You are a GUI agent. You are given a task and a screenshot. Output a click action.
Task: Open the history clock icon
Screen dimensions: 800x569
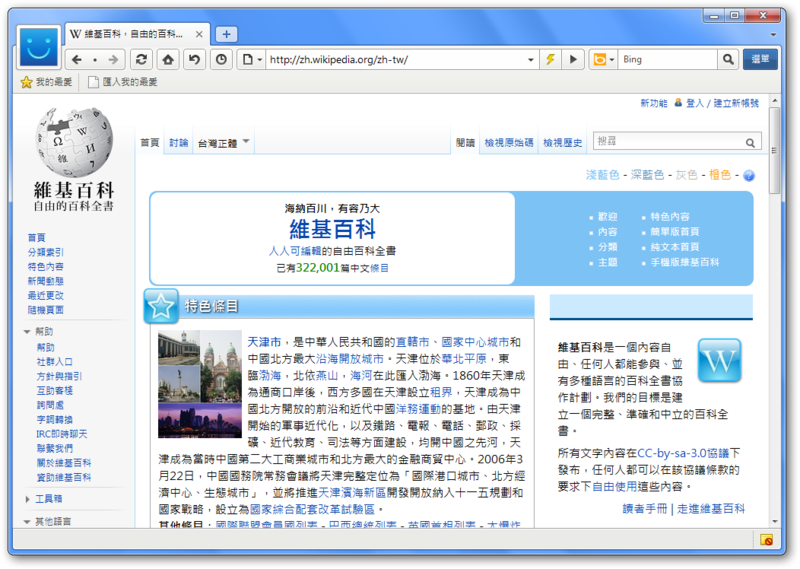point(221,60)
